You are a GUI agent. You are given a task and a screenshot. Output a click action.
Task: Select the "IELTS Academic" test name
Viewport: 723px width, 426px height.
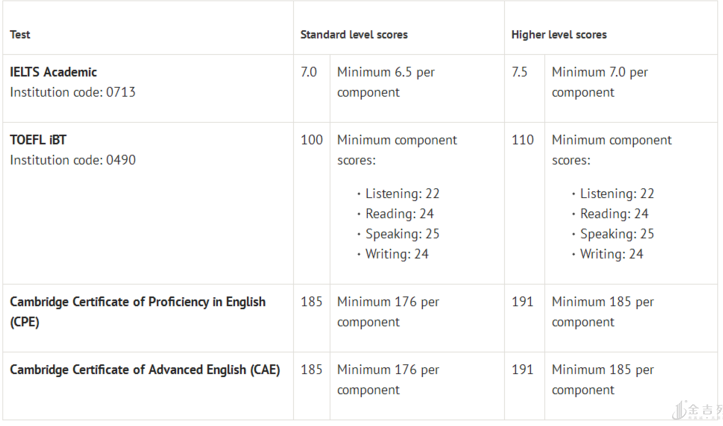pos(54,72)
